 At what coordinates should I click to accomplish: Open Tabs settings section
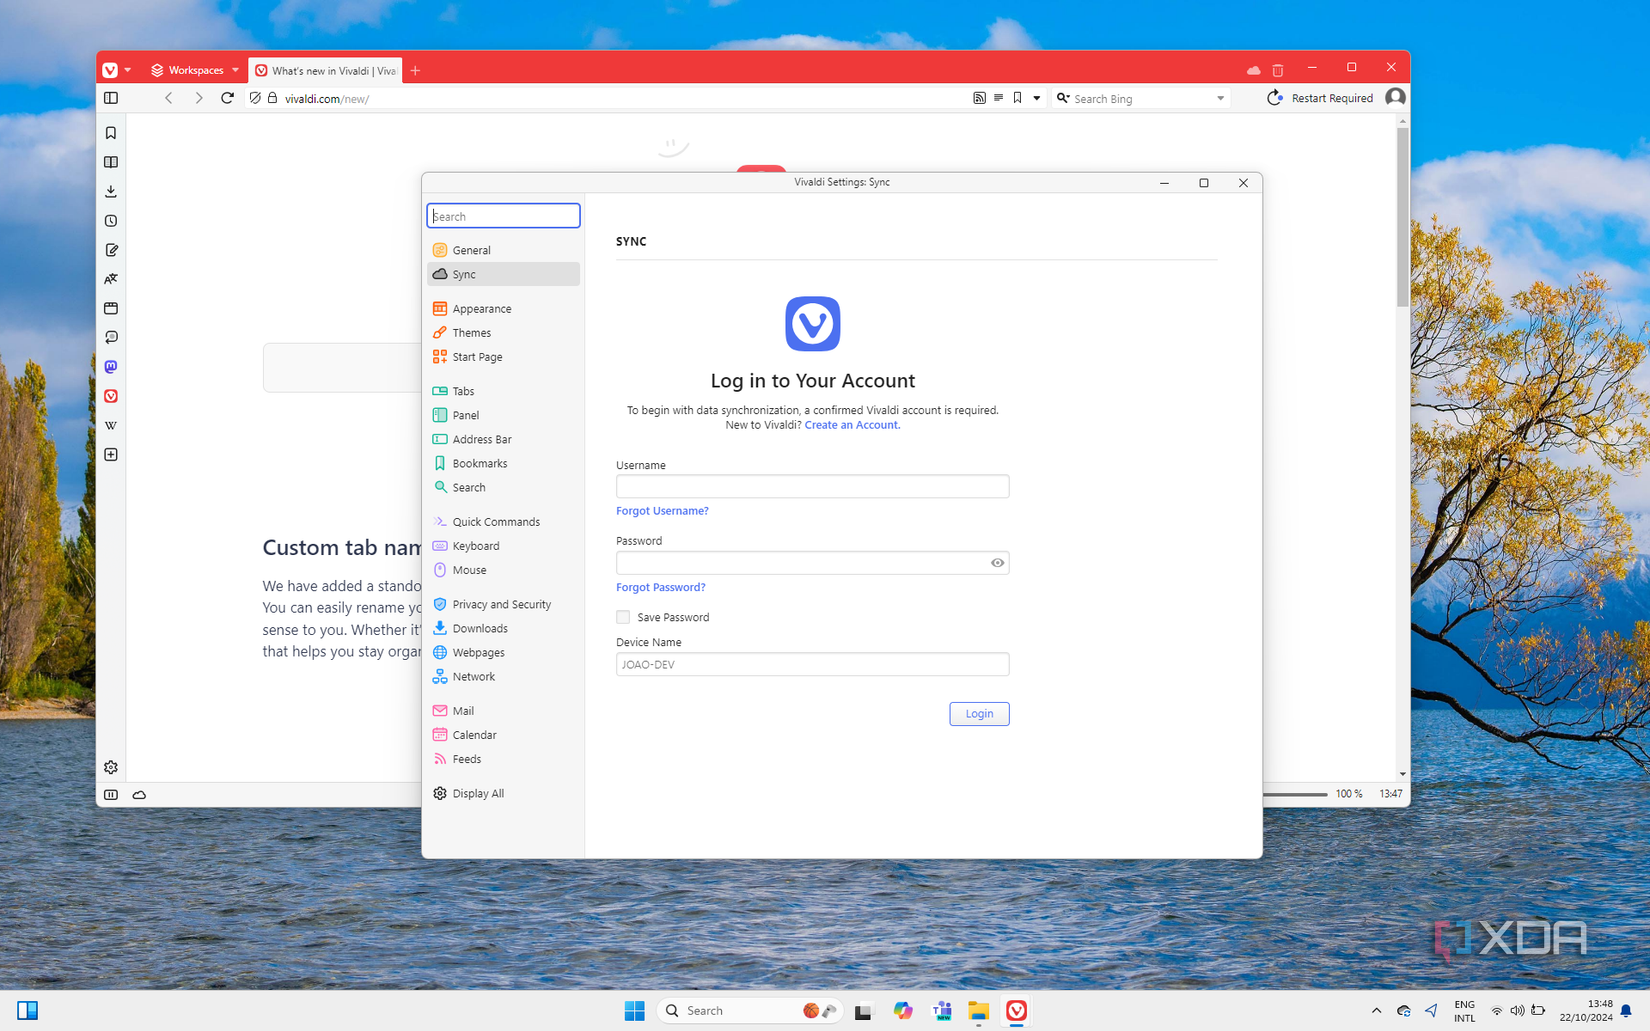pyautogui.click(x=503, y=391)
